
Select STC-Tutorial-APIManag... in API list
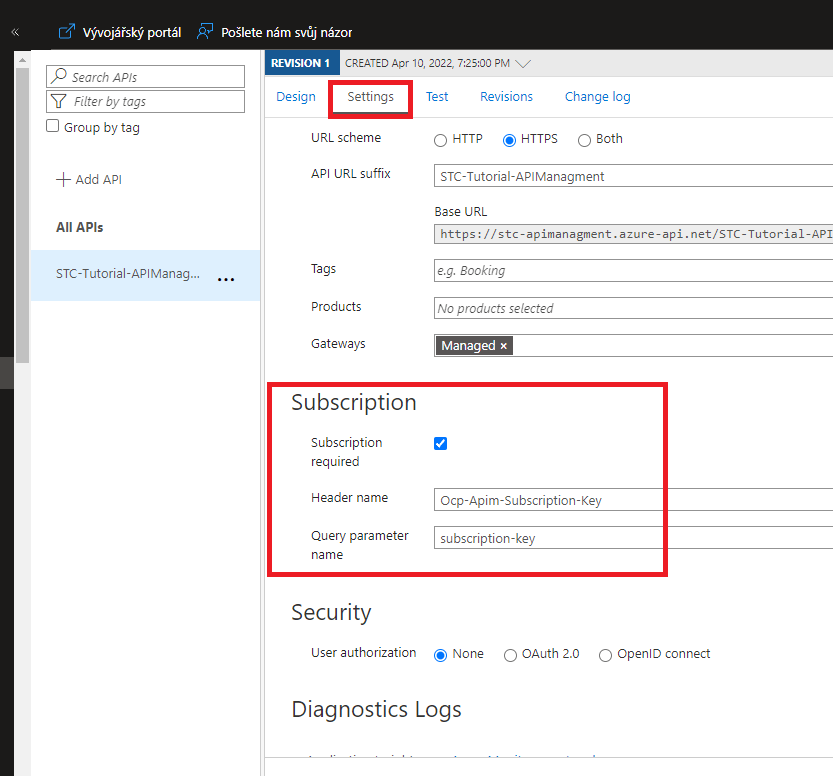pos(127,274)
